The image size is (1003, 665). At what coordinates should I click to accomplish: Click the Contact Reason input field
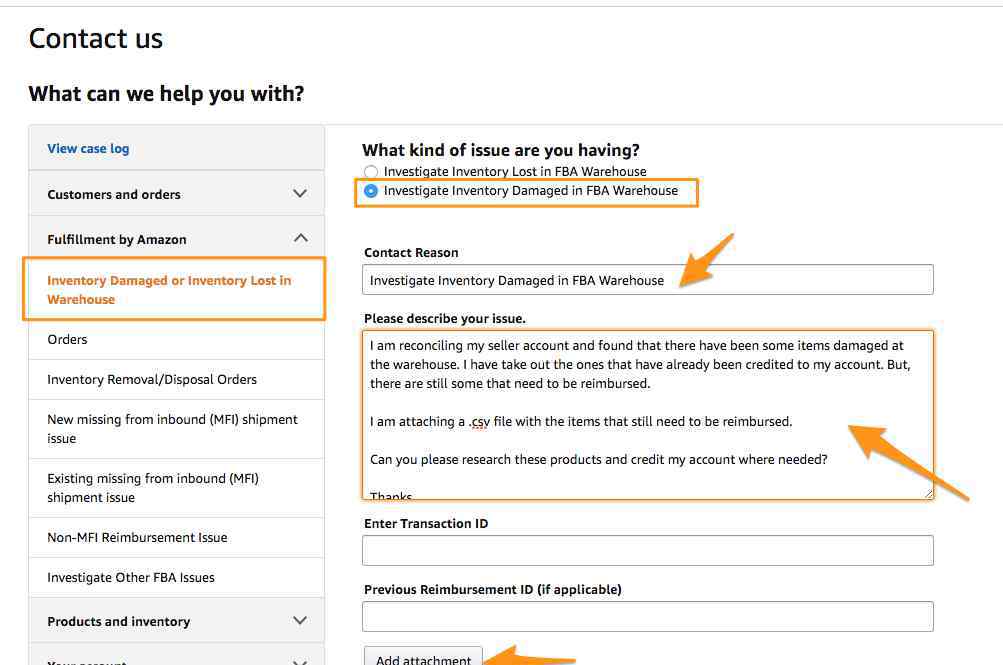coord(647,279)
